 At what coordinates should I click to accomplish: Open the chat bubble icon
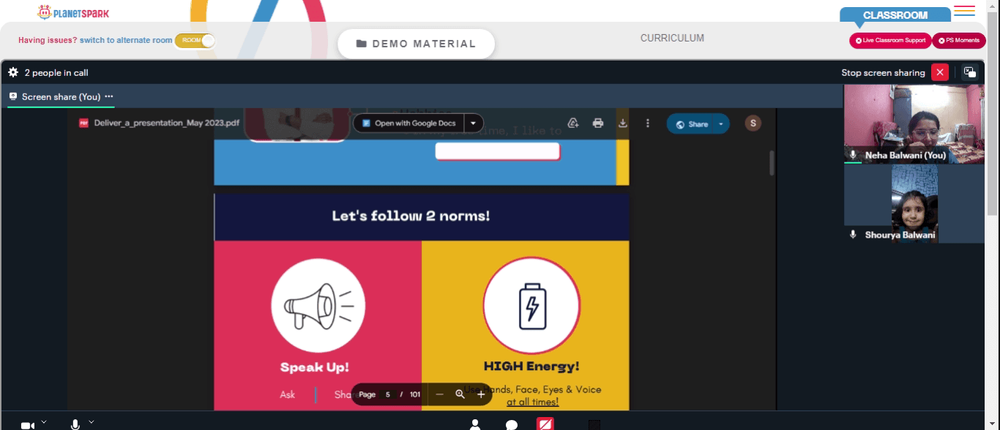[x=511, y=425]
